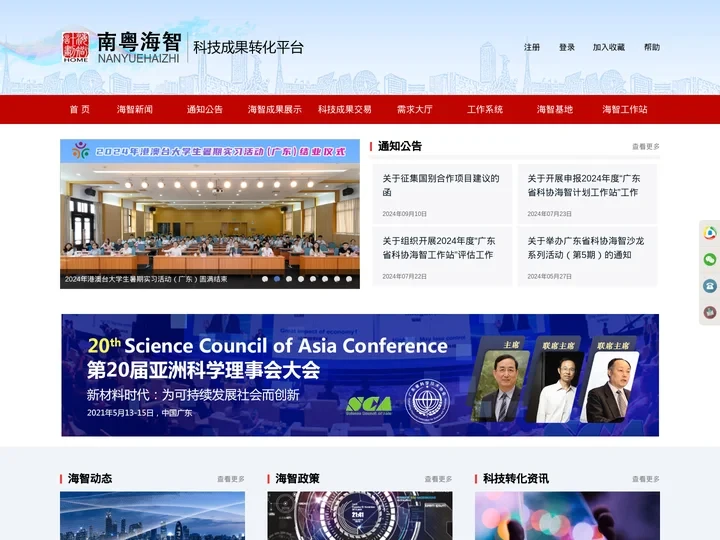720x540 pixels.
Task: Click 查看更多 beside 科技转化资讯
Action: (x=646, y=479)
